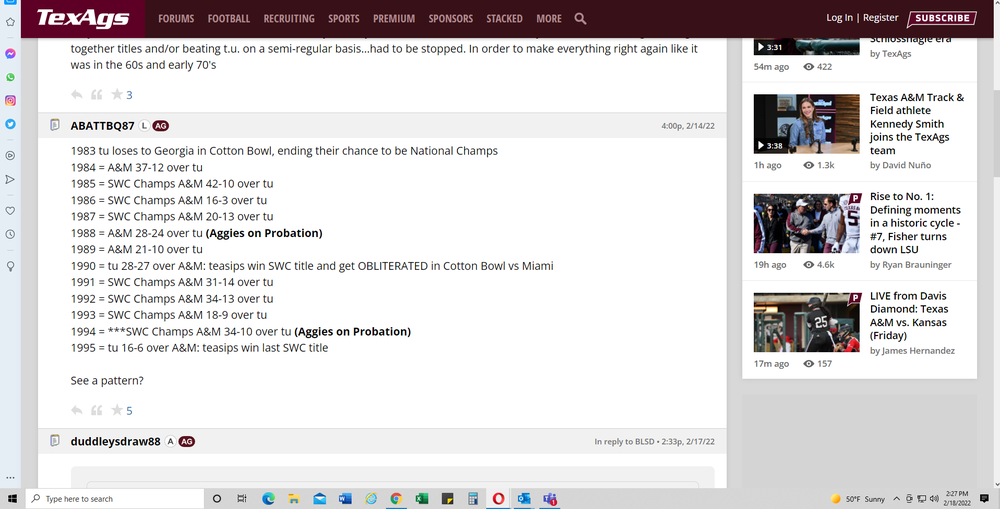This screenshot has width=1000, height=509.
Task: Open Twitter from the Opera sidebar
Action: click(x=10, y=124)
